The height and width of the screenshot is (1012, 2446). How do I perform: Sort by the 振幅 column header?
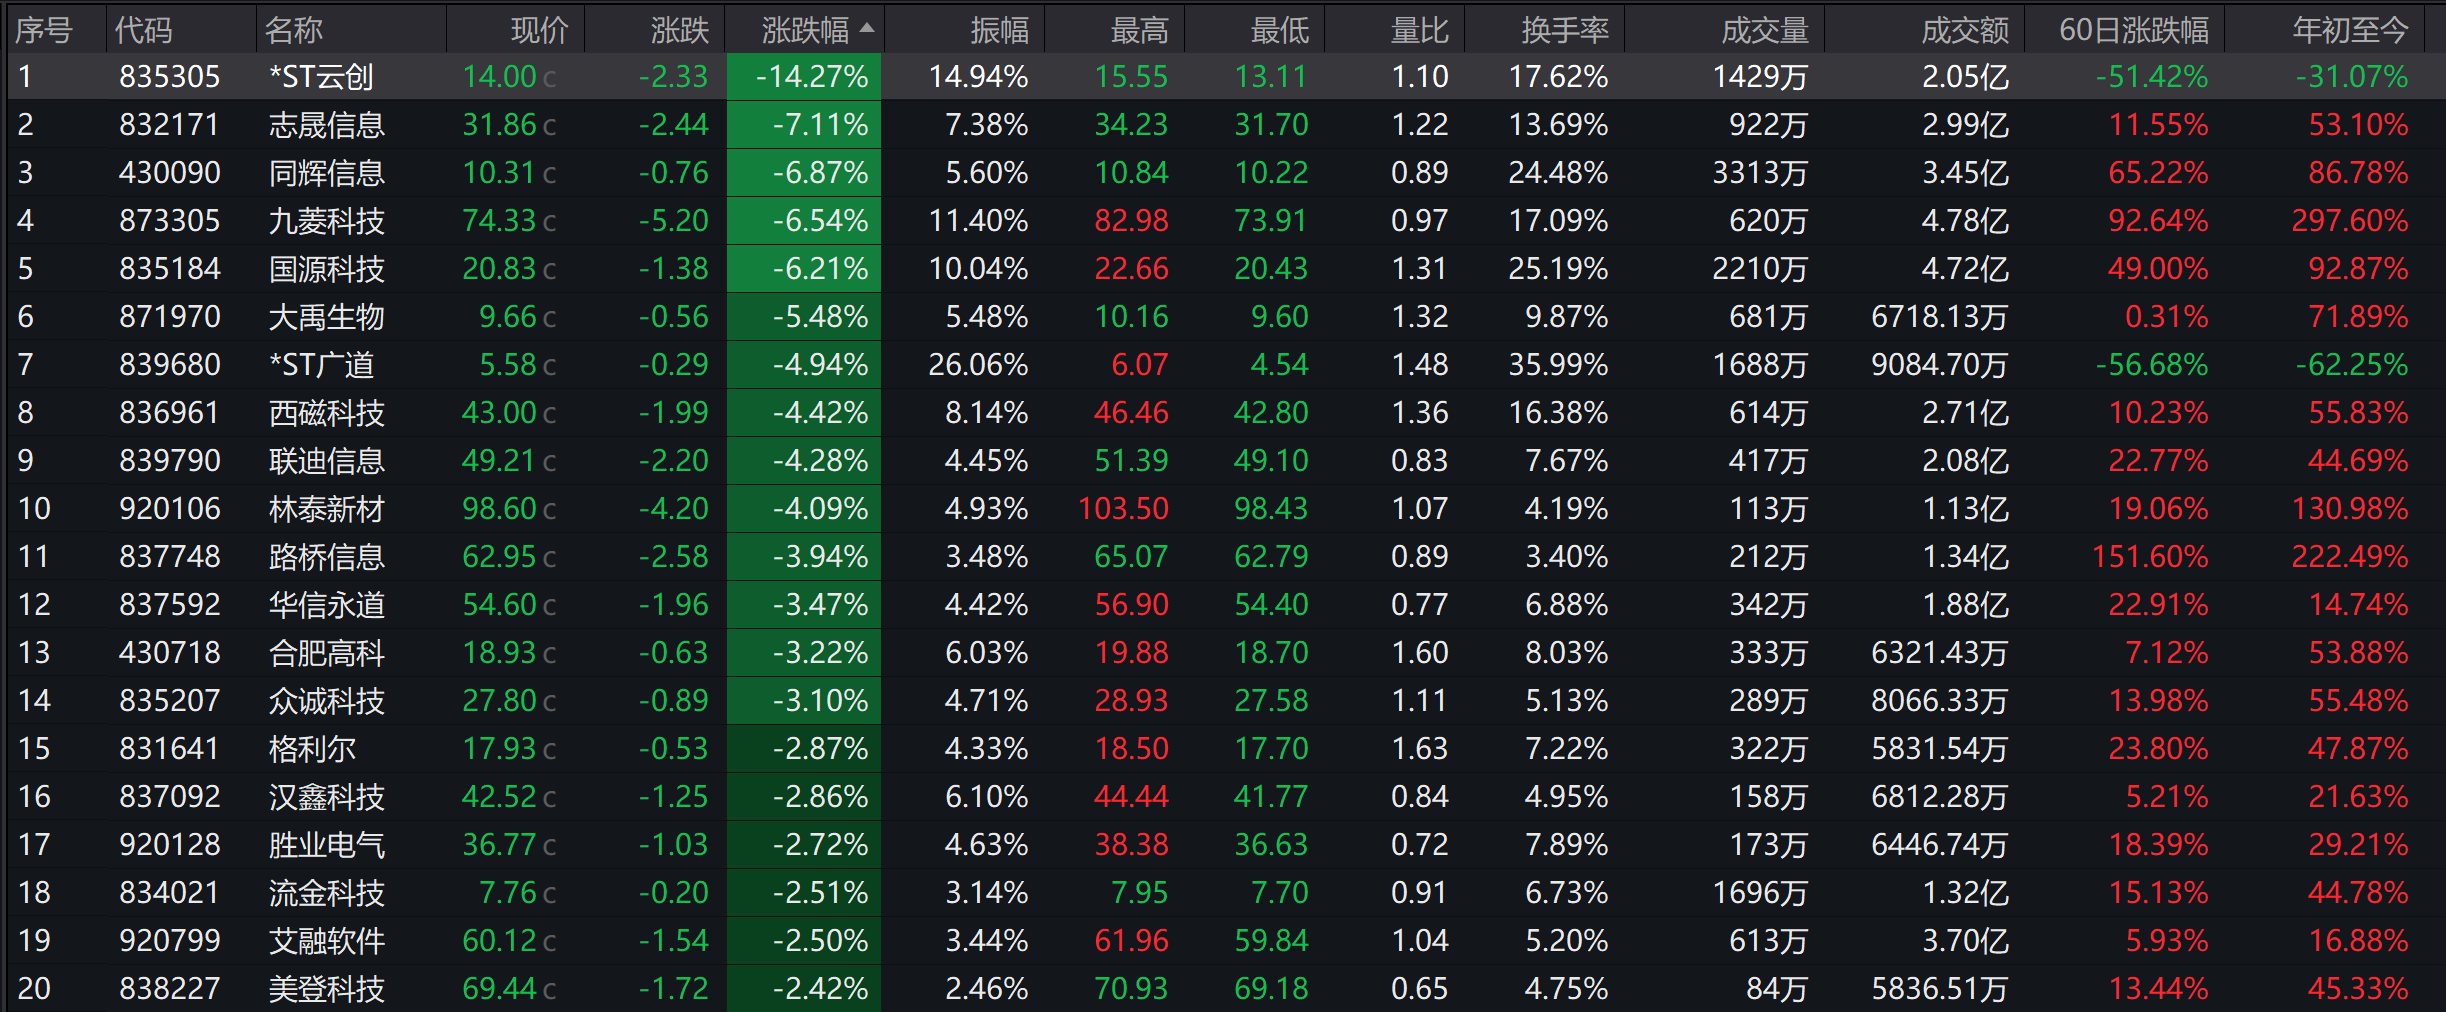click(x=999, y=31)
